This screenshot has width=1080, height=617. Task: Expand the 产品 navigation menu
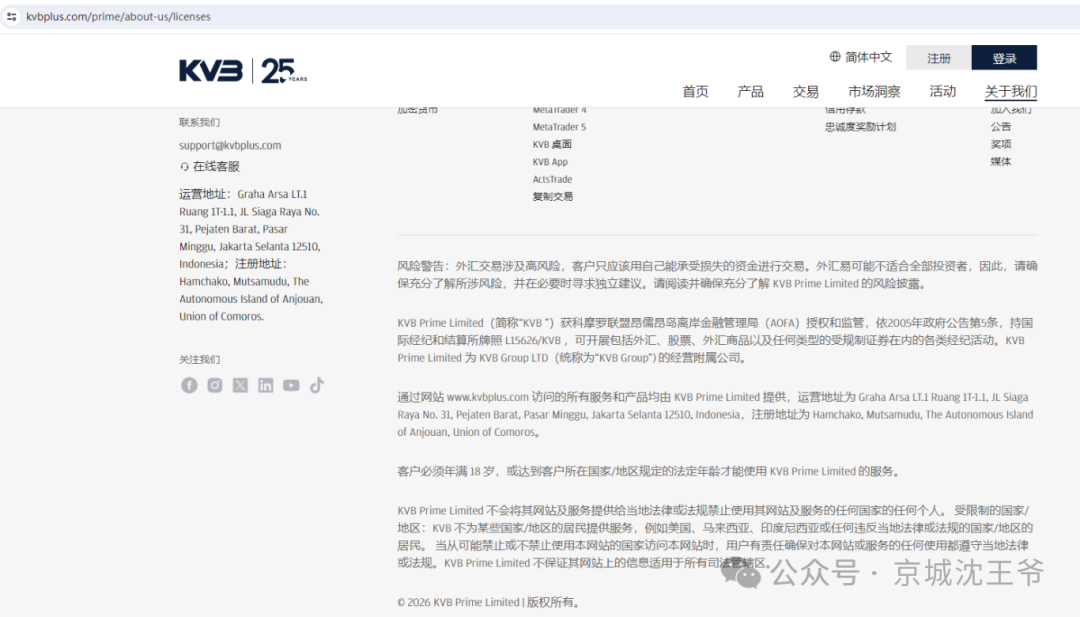click(750, 91)
